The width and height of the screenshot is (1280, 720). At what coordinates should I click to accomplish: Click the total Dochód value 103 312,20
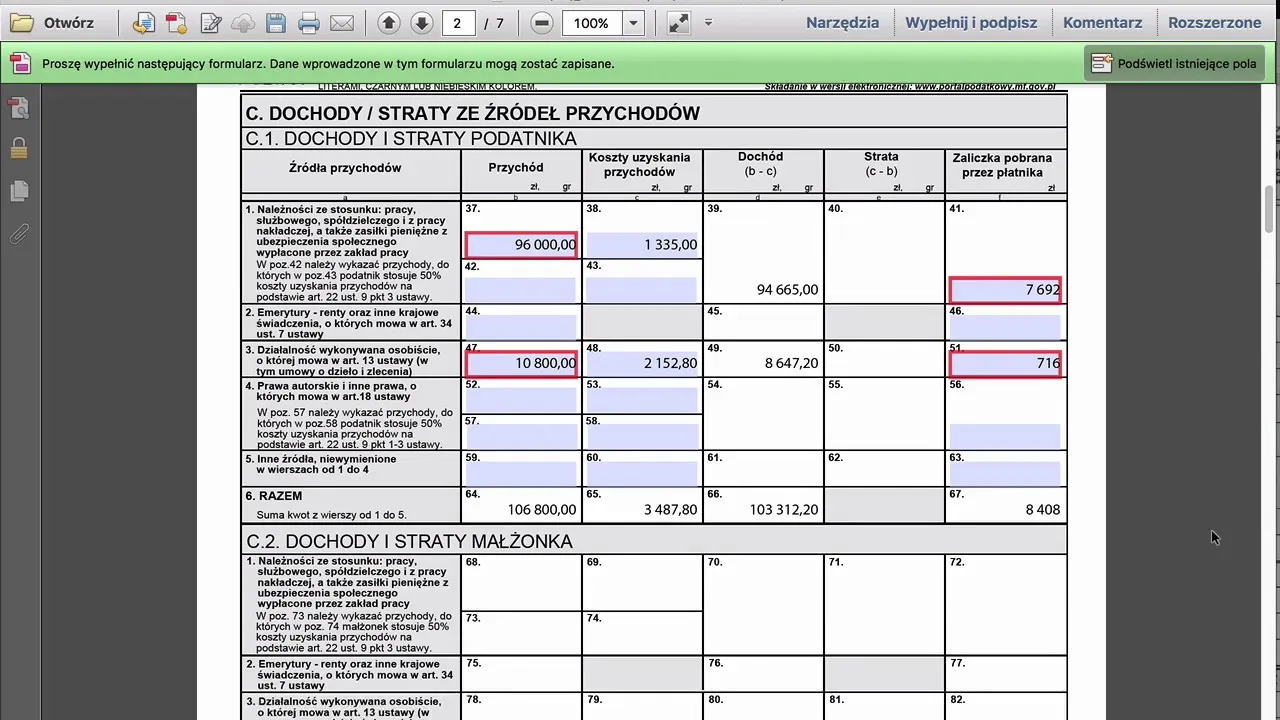point(784,510)
